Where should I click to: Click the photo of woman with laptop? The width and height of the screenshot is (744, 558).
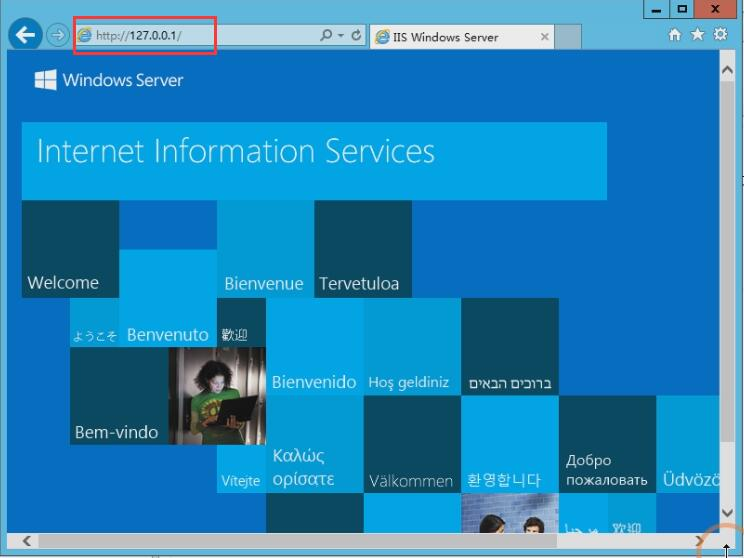(x=217, y=396)
